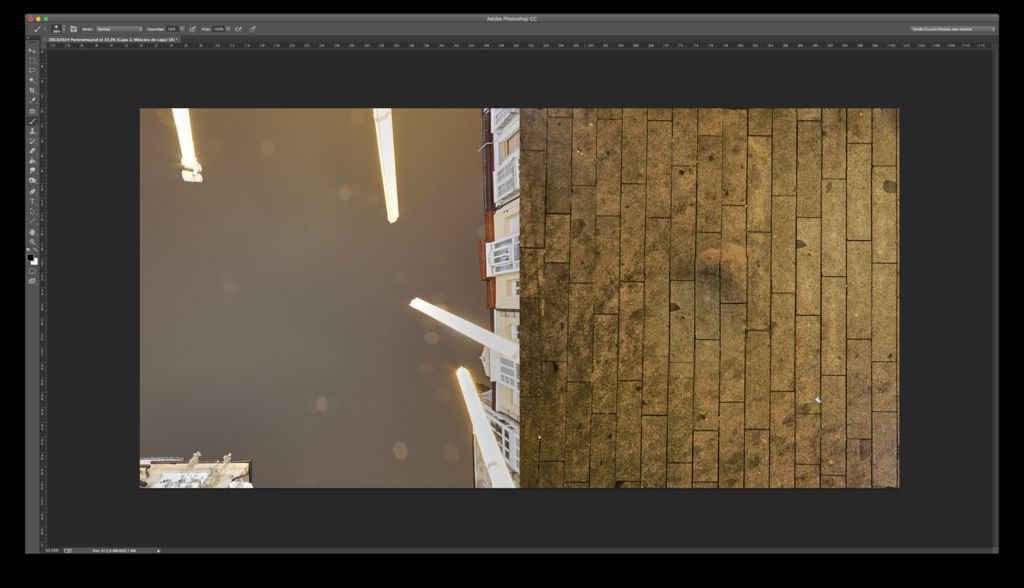Screen dimensions: 1024x588
Task: Click the document size status text
Action: [x=115, y=551]
